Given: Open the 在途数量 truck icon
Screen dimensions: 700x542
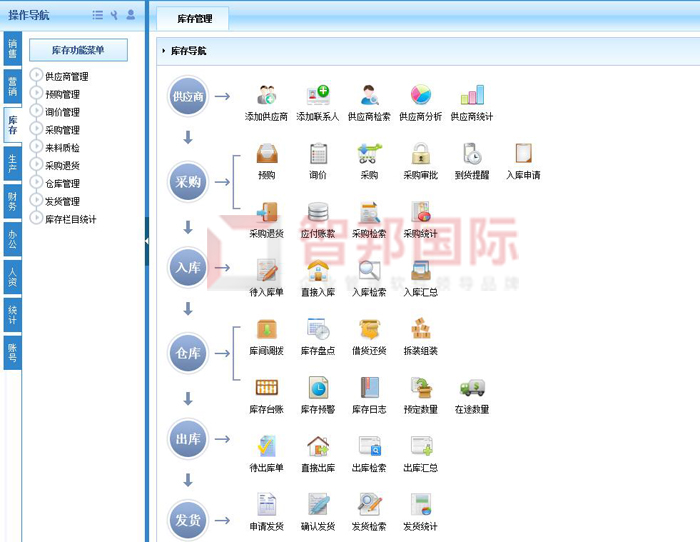Looking at the screenshot, I should pyautogui.click(x=472, y=388).
